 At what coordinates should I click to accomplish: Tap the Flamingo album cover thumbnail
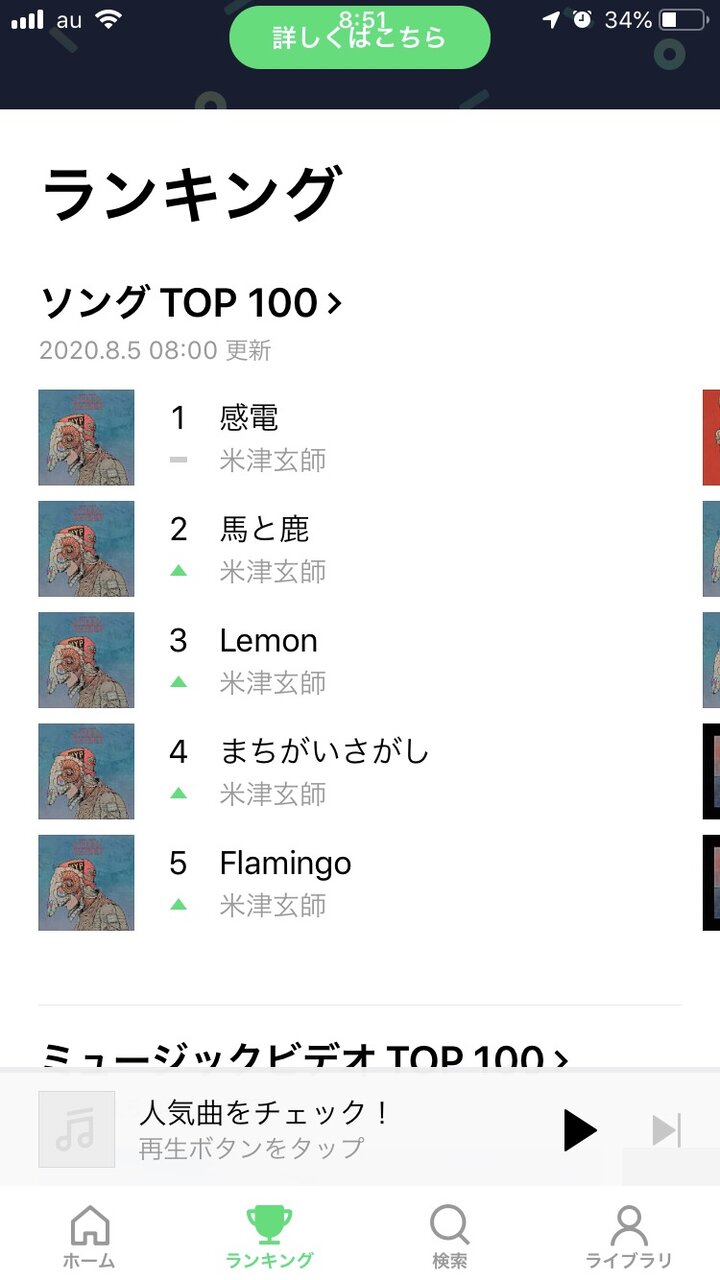pos(86,883)
